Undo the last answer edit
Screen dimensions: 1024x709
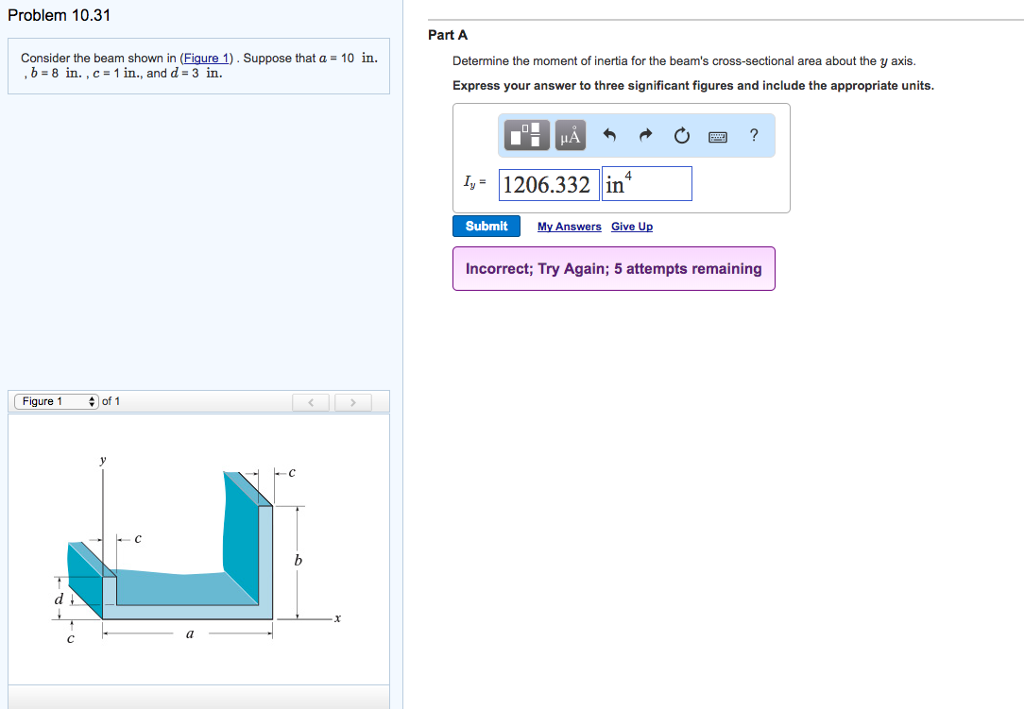(x=610, y=135)
